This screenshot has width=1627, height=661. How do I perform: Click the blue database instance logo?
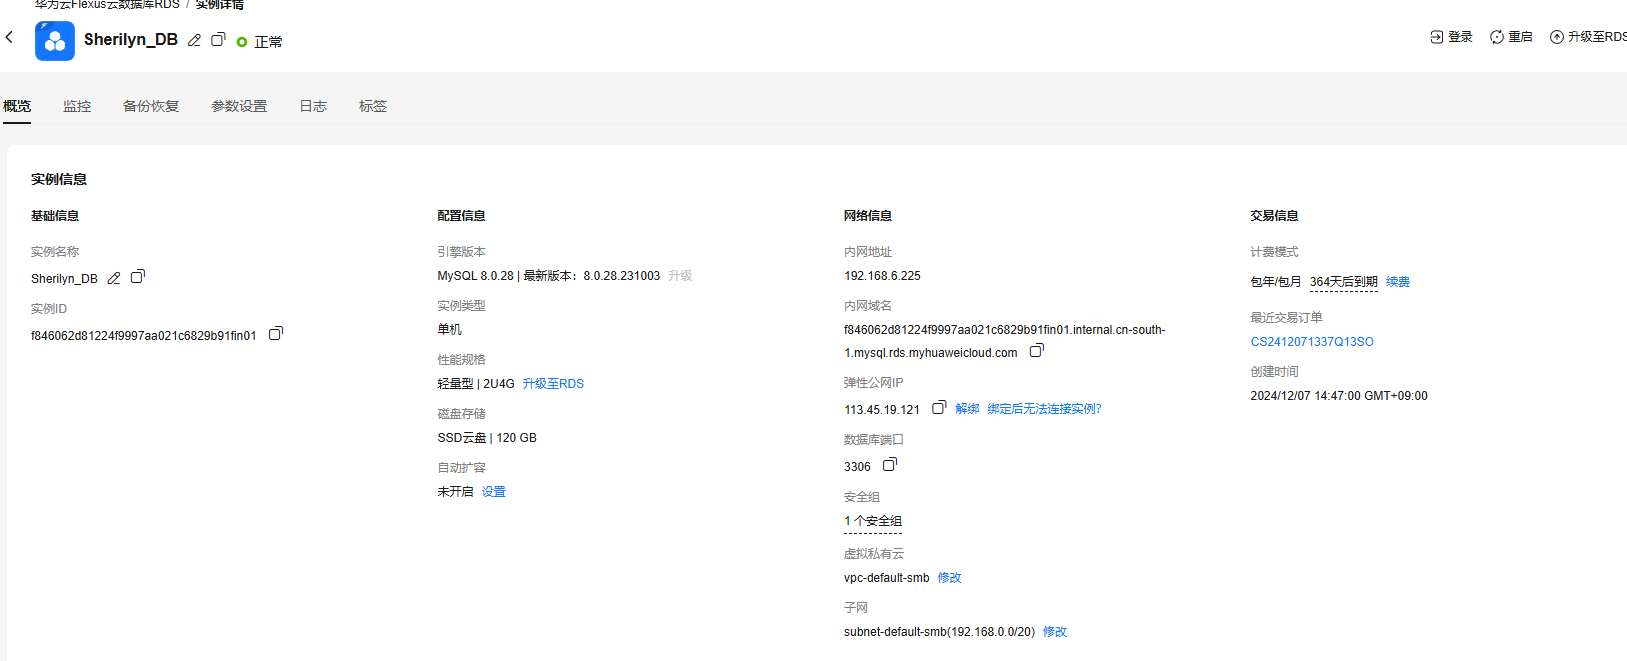tap(55, 41)
